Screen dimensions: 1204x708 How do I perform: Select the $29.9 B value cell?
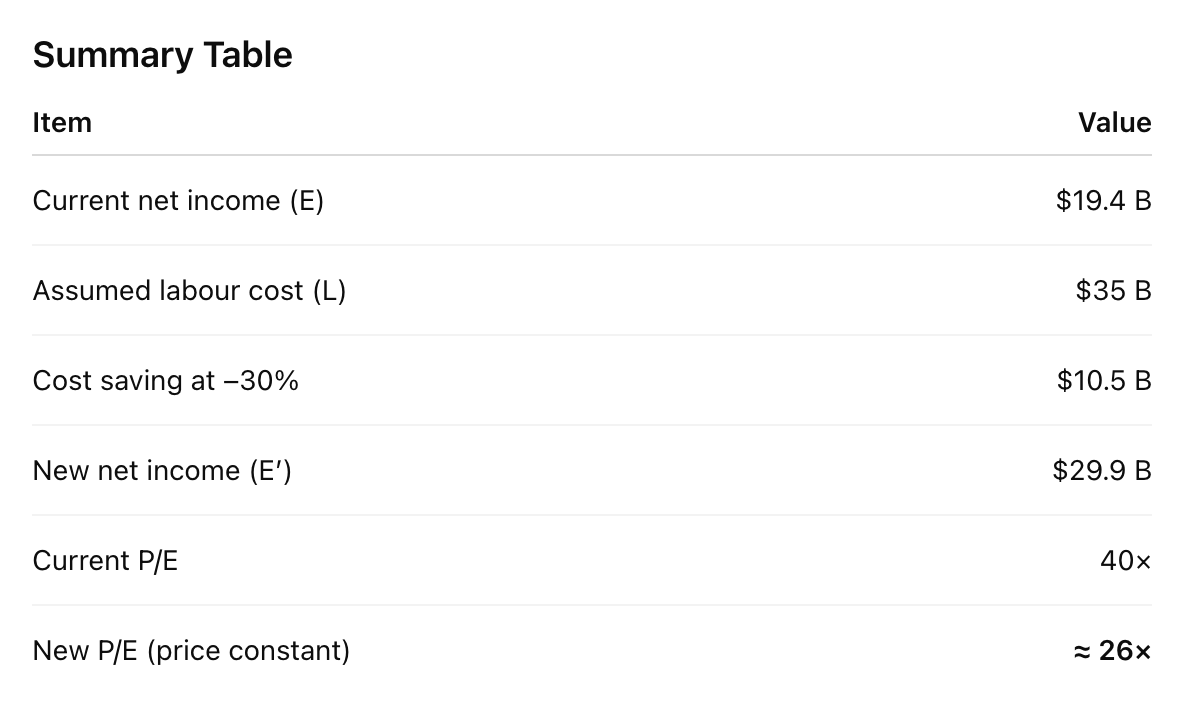pyautogui.click(x=1102, y=471)
